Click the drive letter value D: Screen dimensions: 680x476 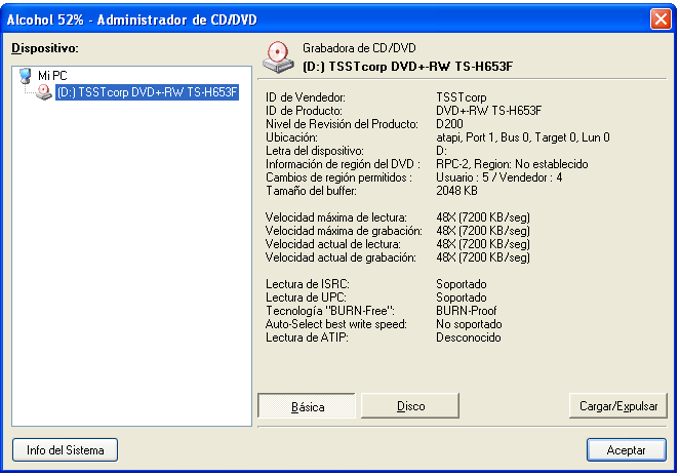[441, 151]
